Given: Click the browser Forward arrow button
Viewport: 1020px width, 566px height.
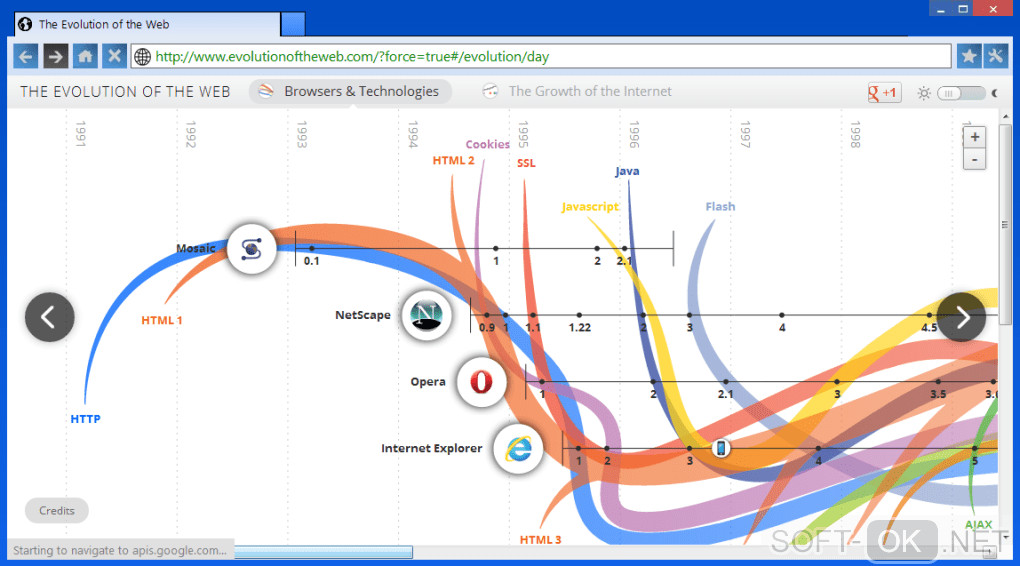Looking at the screenshot, I should click(55, 57).
